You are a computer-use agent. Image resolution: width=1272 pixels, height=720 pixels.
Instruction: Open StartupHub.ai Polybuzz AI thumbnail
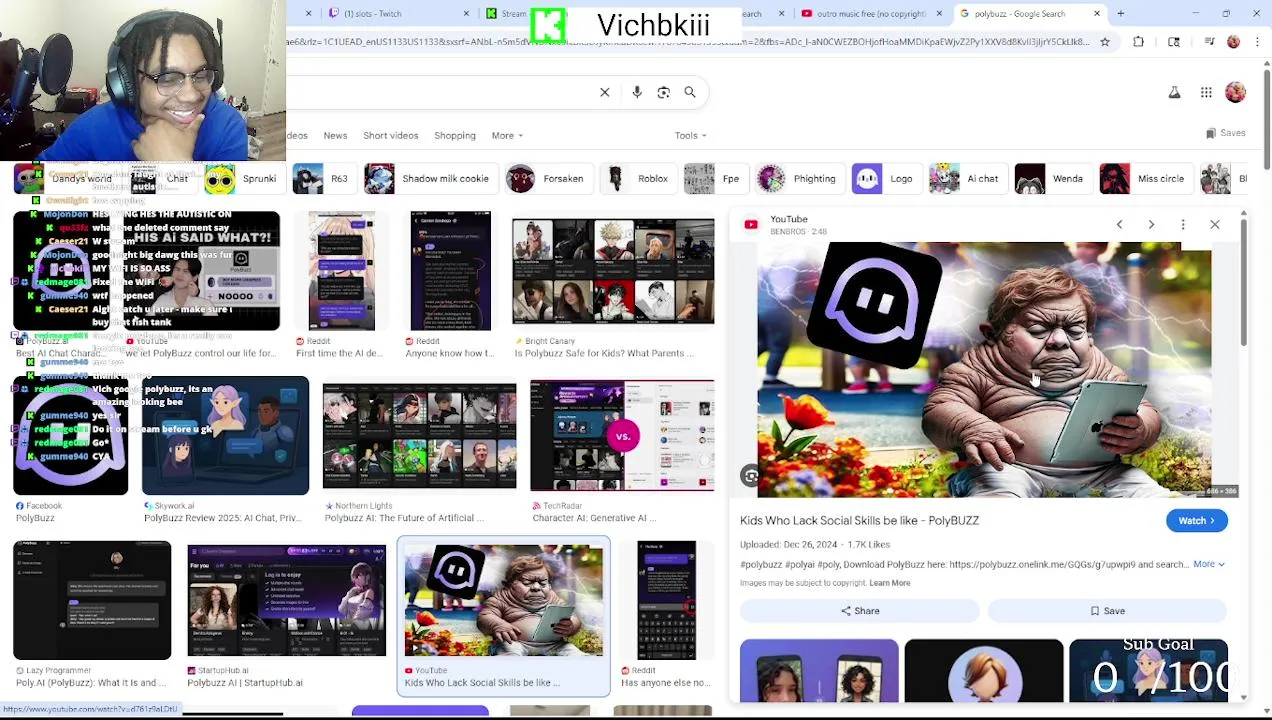click(286, 601)
